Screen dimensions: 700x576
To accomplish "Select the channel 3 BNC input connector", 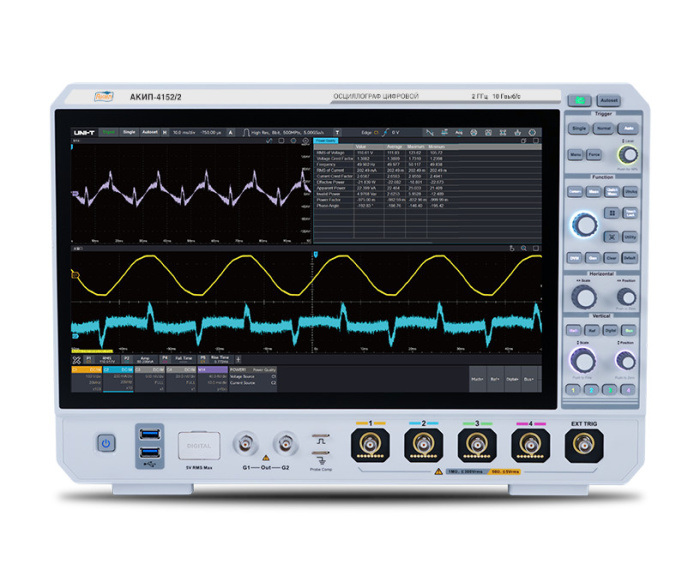I will tap(477, 445).
